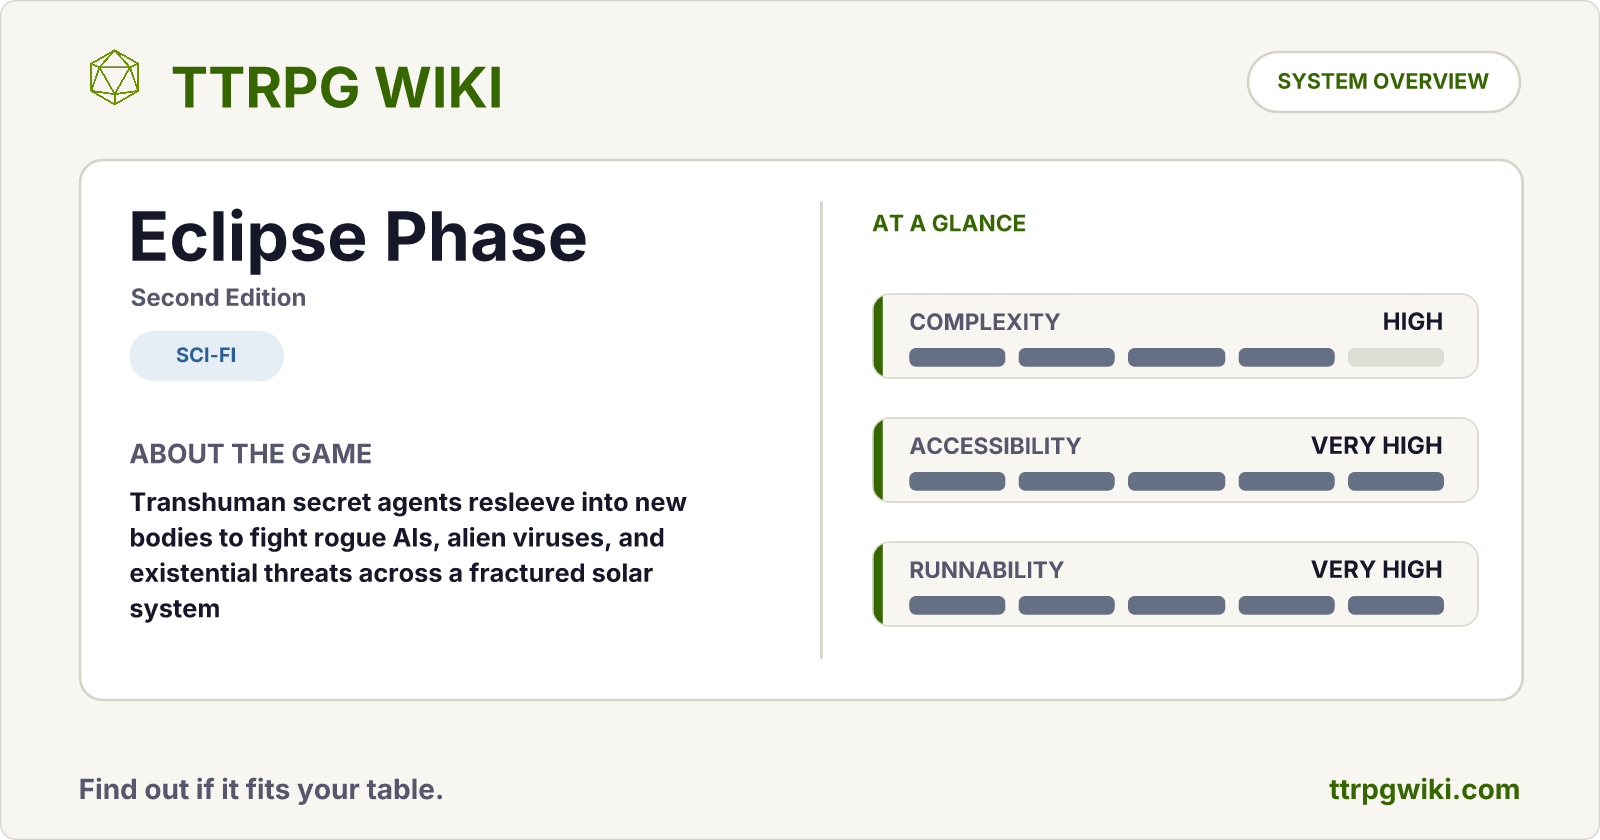Select the SCI-FI genre tag
1600x840 pixels.
click(x=206, y=355)
